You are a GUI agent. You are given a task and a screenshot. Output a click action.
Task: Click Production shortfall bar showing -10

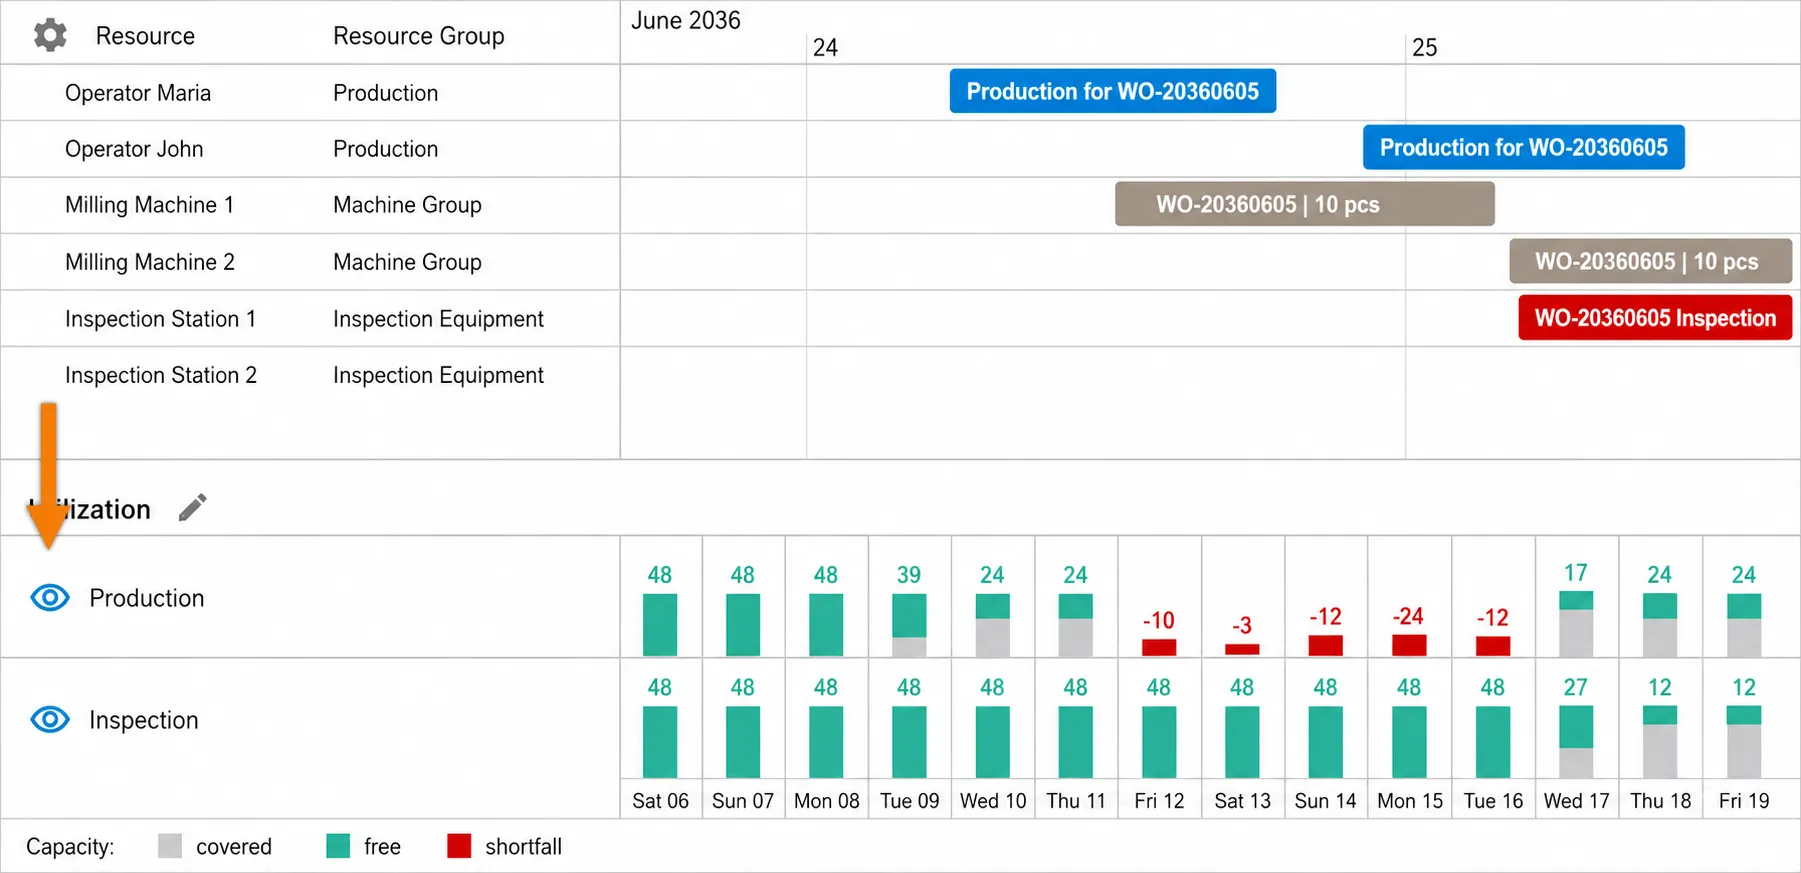[x=1159, y=647]
